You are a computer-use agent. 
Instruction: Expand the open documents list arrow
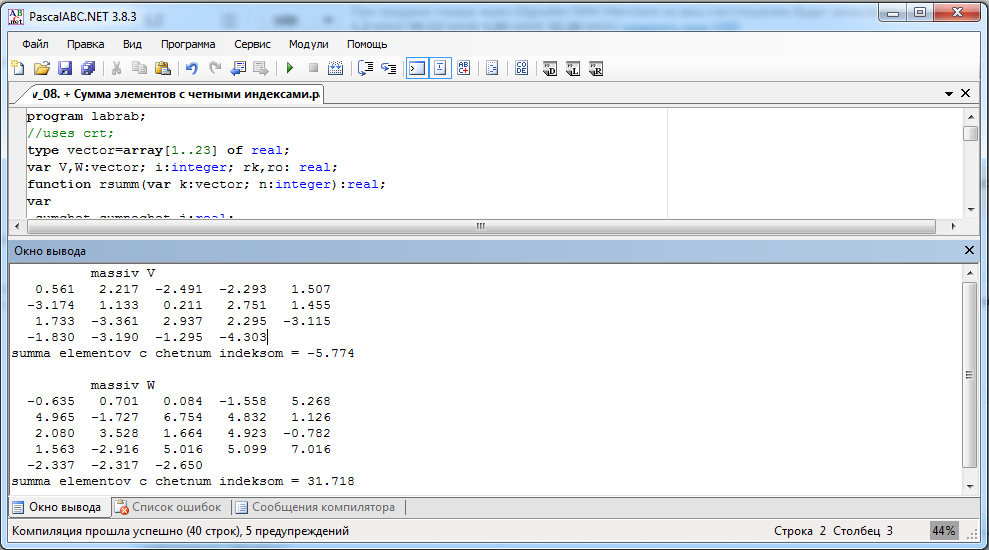pos(948,94)
